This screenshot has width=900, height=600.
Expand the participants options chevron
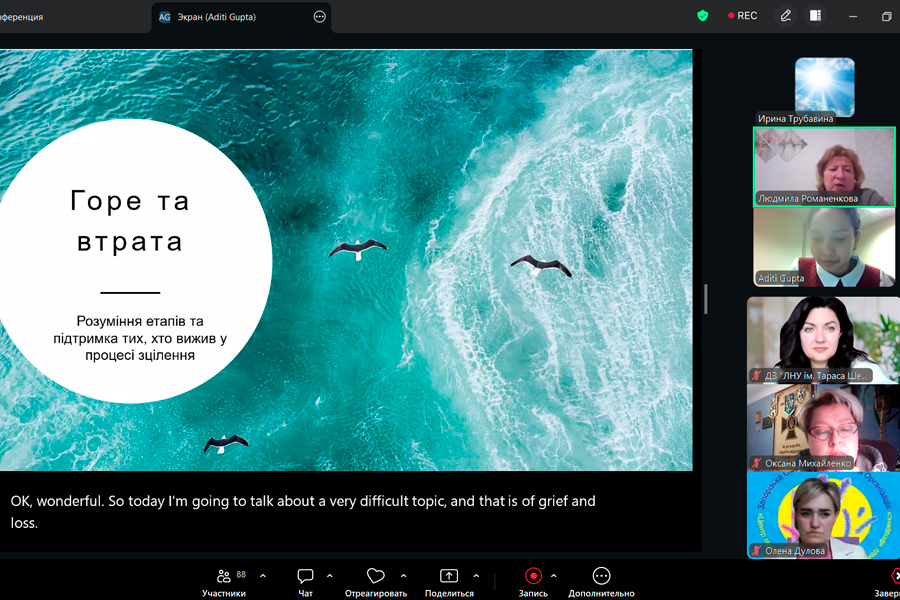pyautogui.click(x=263, y=575)
